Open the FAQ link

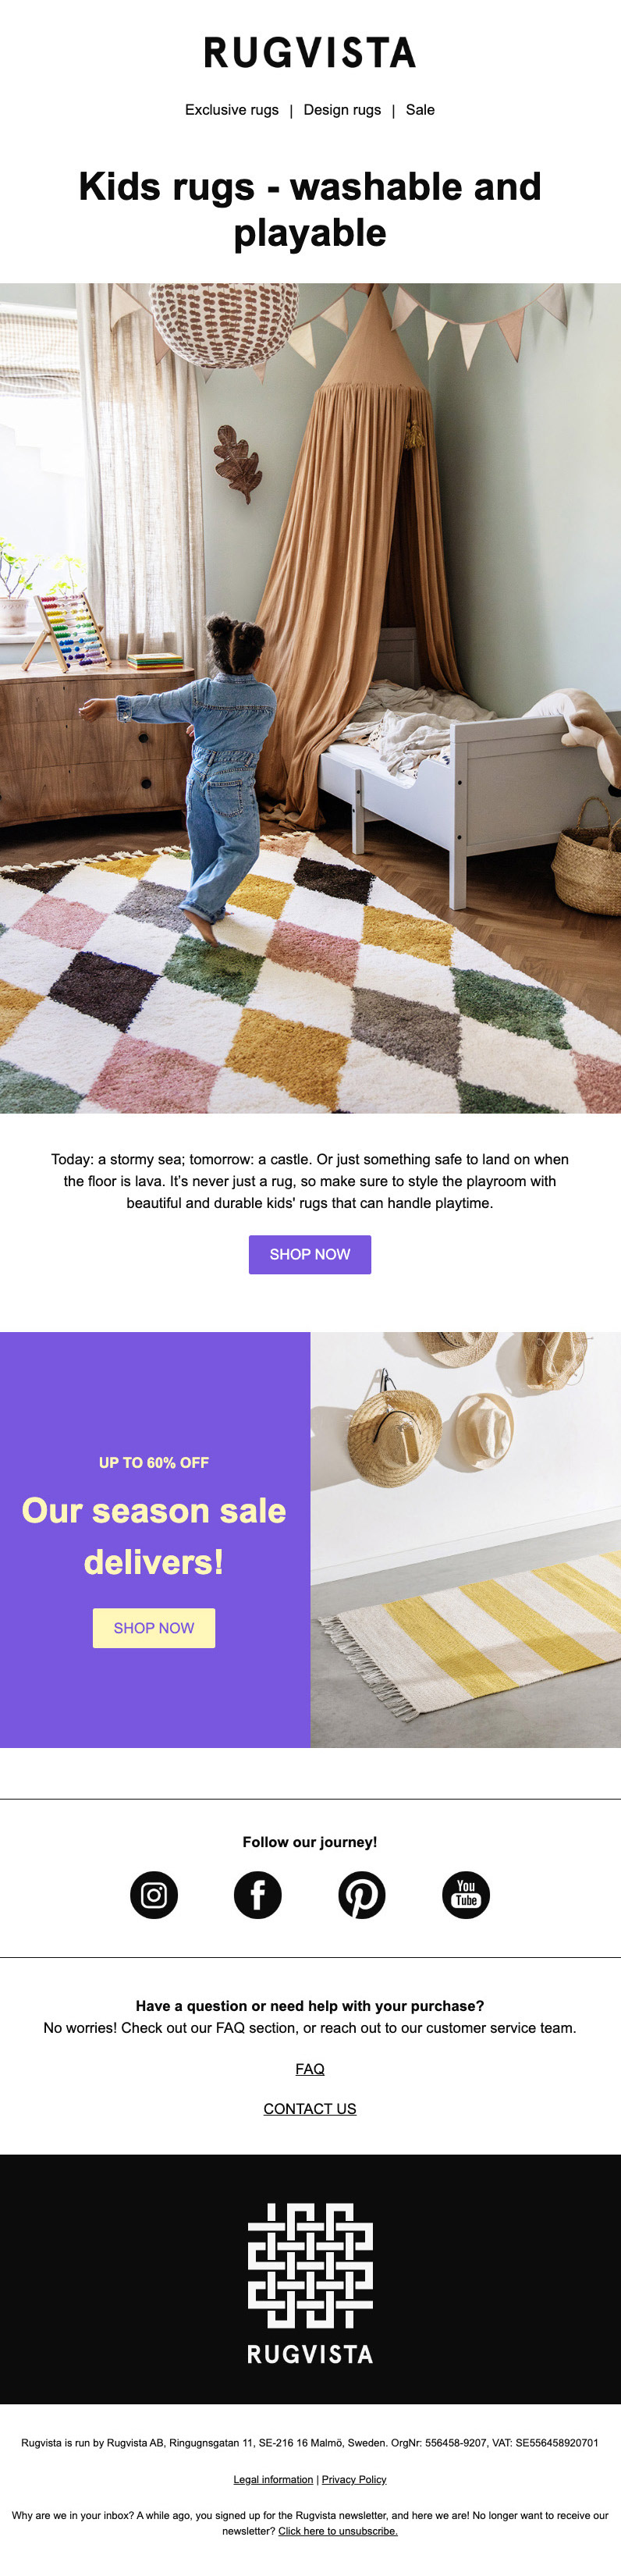(x=310, y=2069)
